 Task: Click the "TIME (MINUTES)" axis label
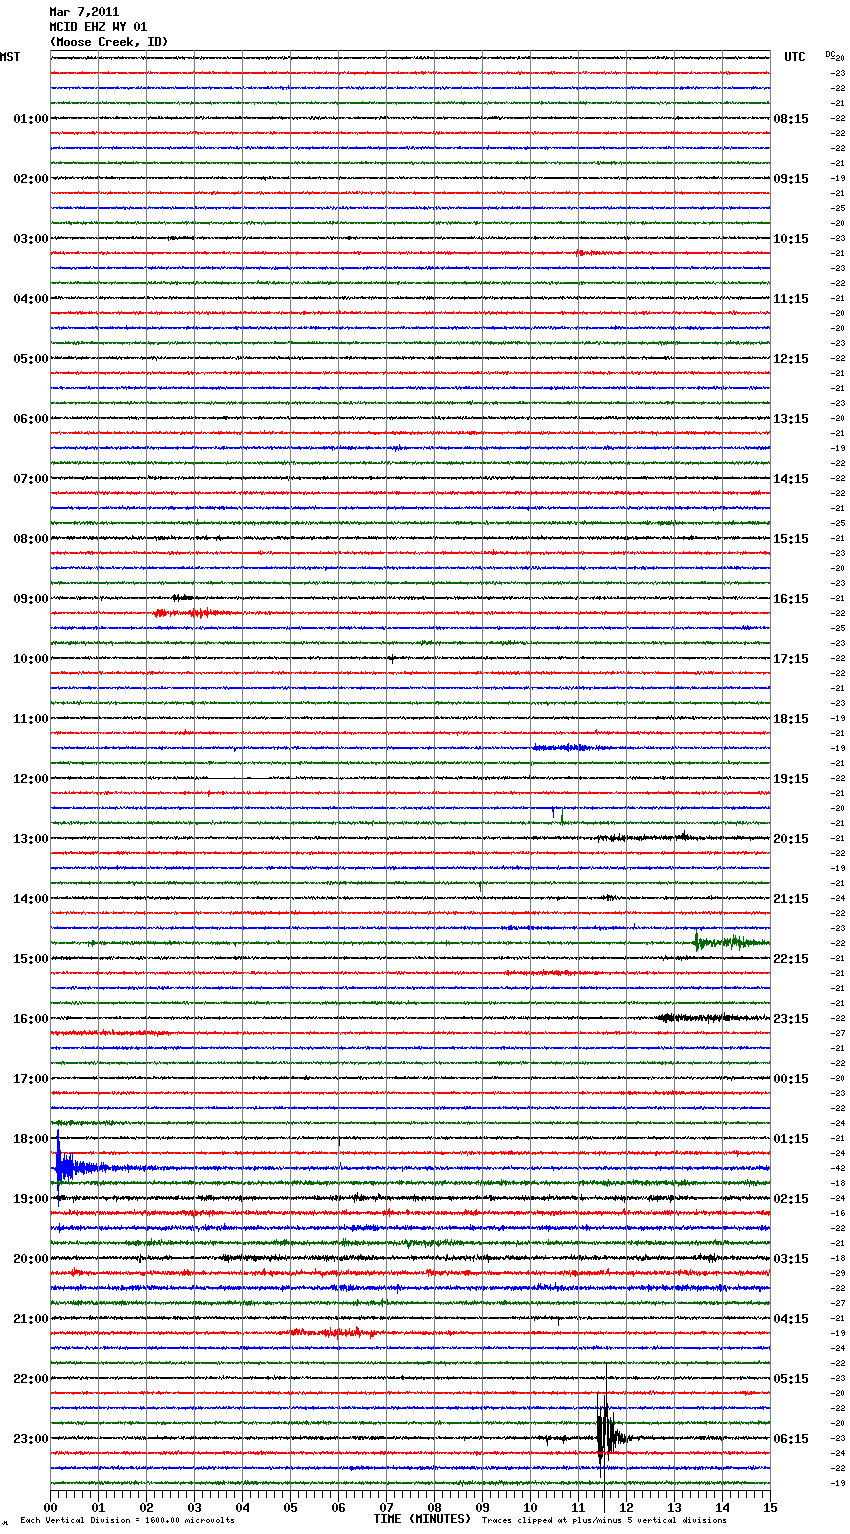click(421, 1519)
